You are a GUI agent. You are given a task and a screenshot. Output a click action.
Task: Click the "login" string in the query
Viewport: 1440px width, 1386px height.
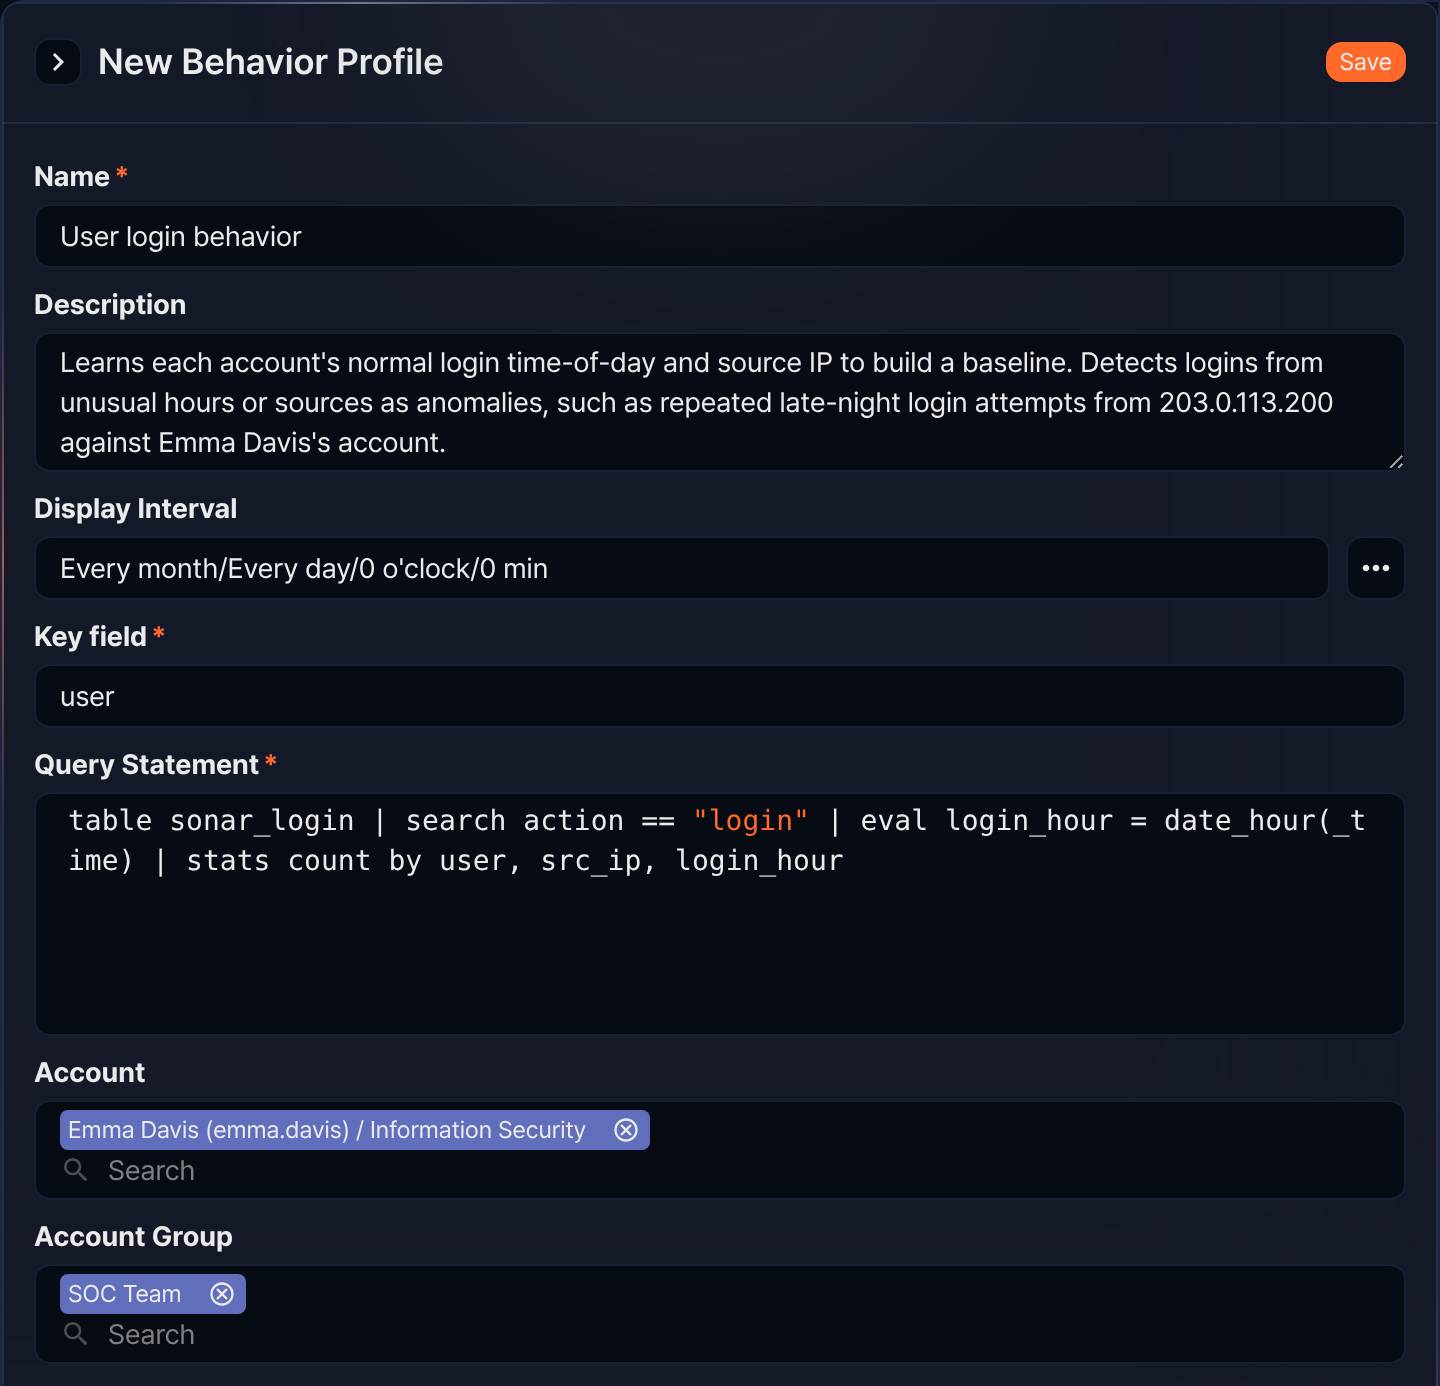click(x=750, y=821)
